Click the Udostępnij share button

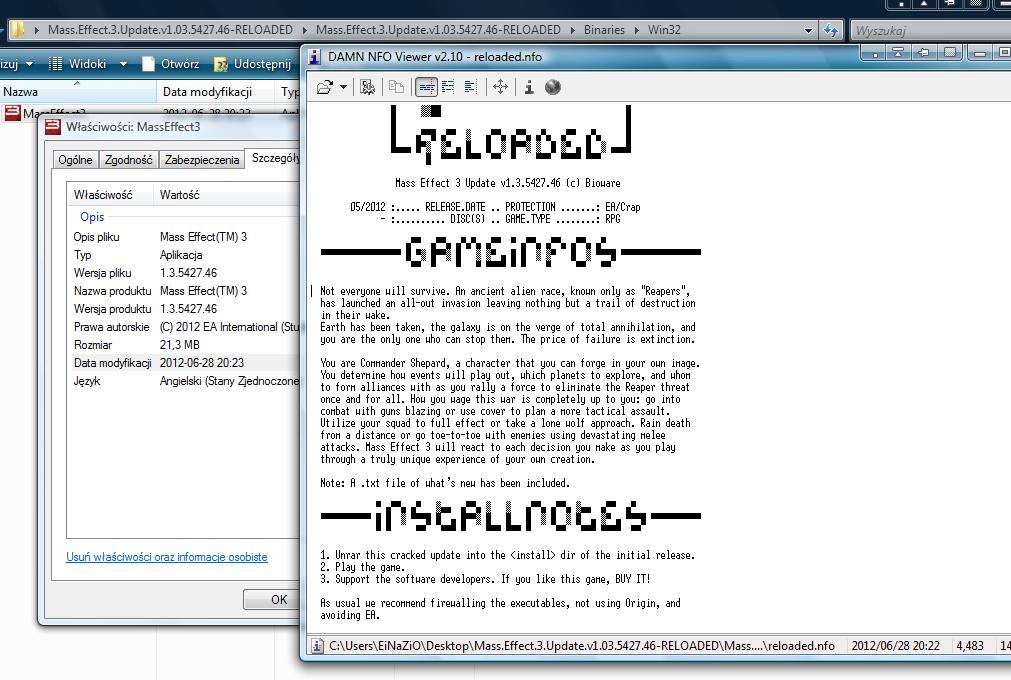(x=252, y=64)
